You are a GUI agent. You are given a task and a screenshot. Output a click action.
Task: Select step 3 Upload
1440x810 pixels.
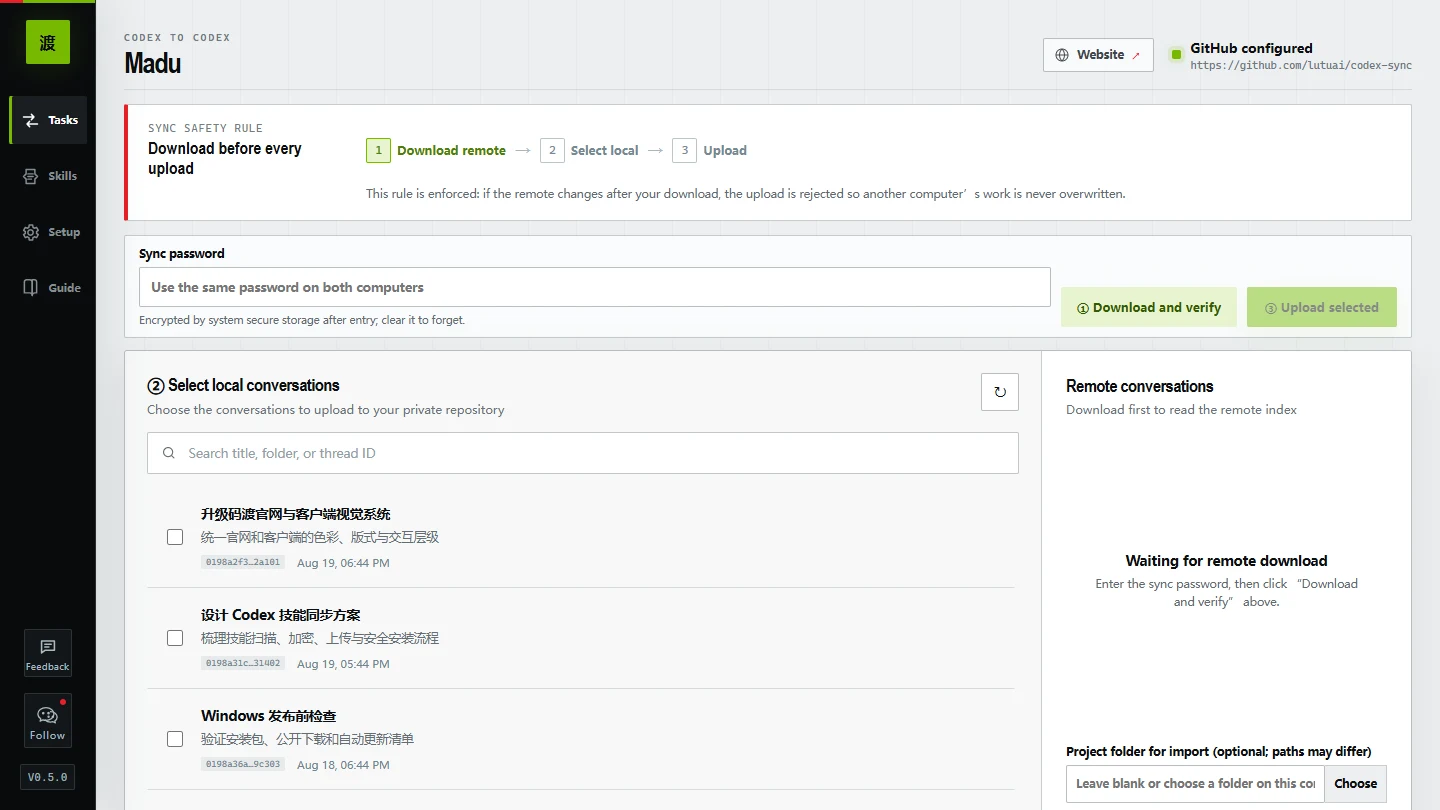[x=710, y=151]
